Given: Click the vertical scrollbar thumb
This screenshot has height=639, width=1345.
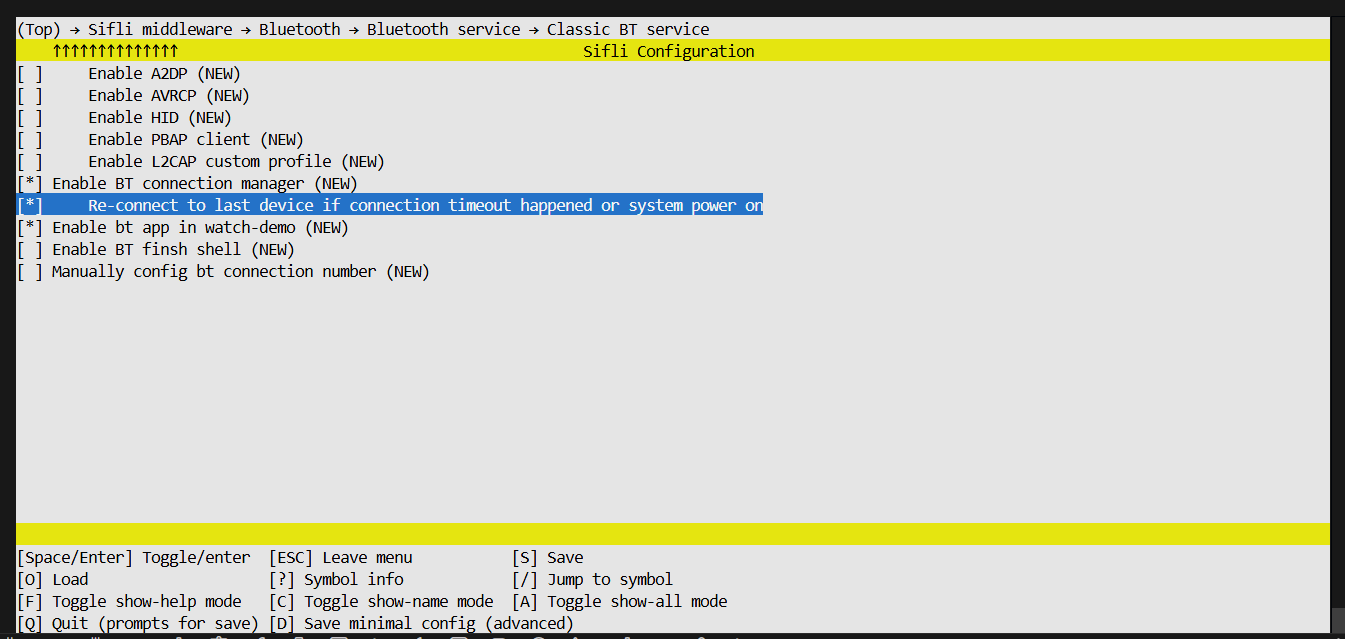Looking at the screenshot, I should coord(1337,620).
